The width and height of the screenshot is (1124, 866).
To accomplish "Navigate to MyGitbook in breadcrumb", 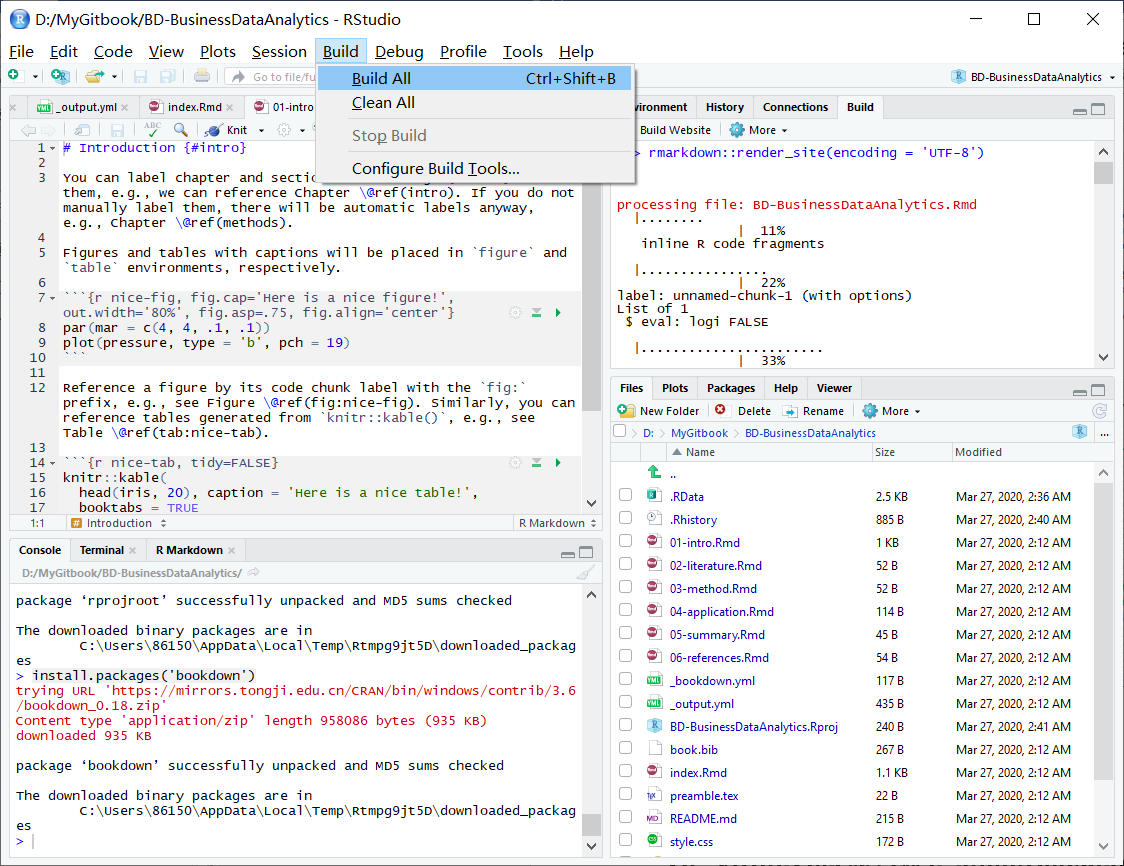I will click(x=699, y=433).
